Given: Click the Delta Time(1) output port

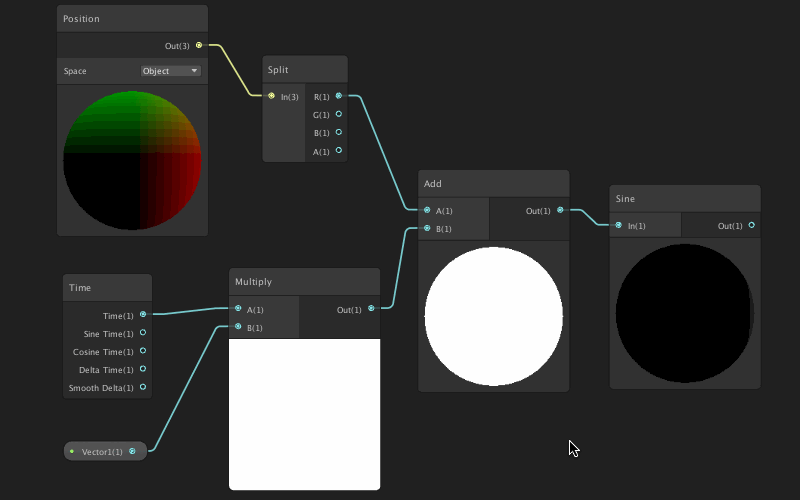Looking at the screenshot, I should [143, 369].
